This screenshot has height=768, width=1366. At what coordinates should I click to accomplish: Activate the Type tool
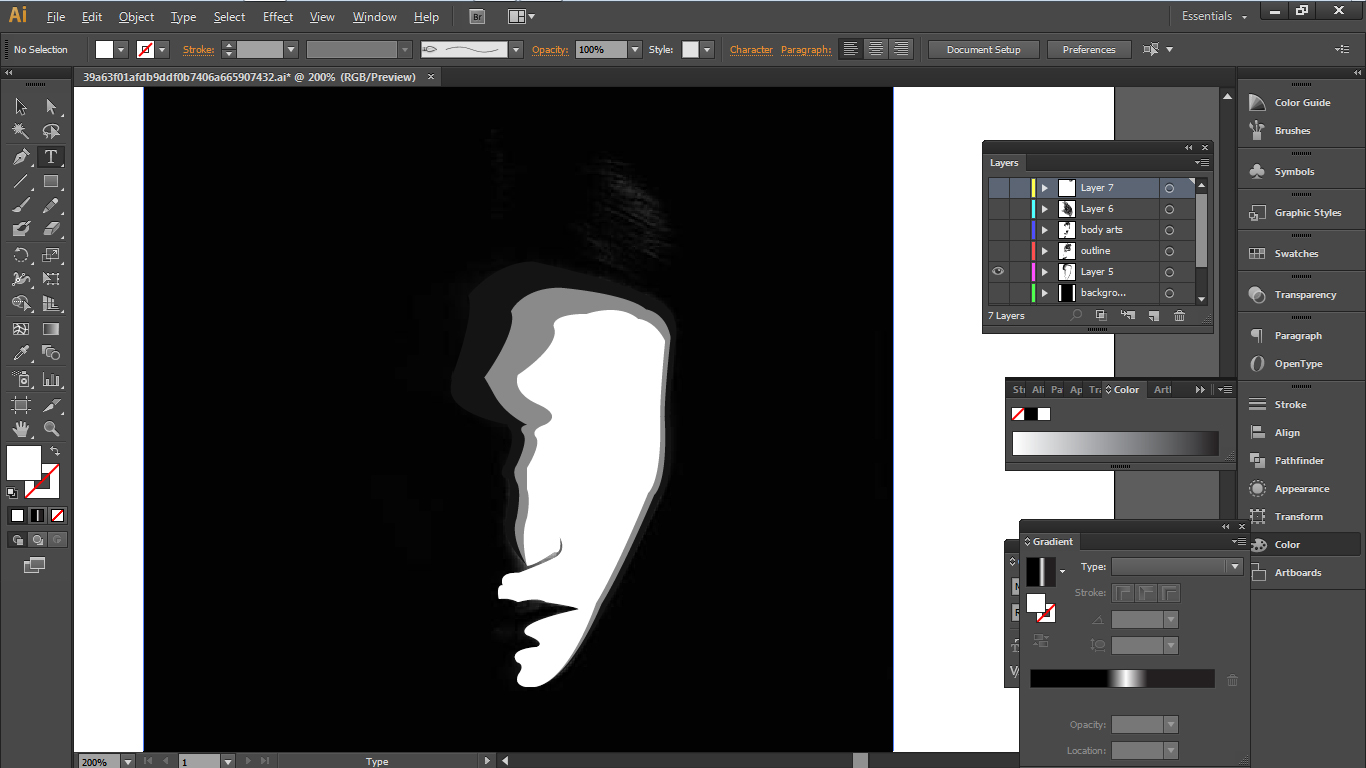51,157
